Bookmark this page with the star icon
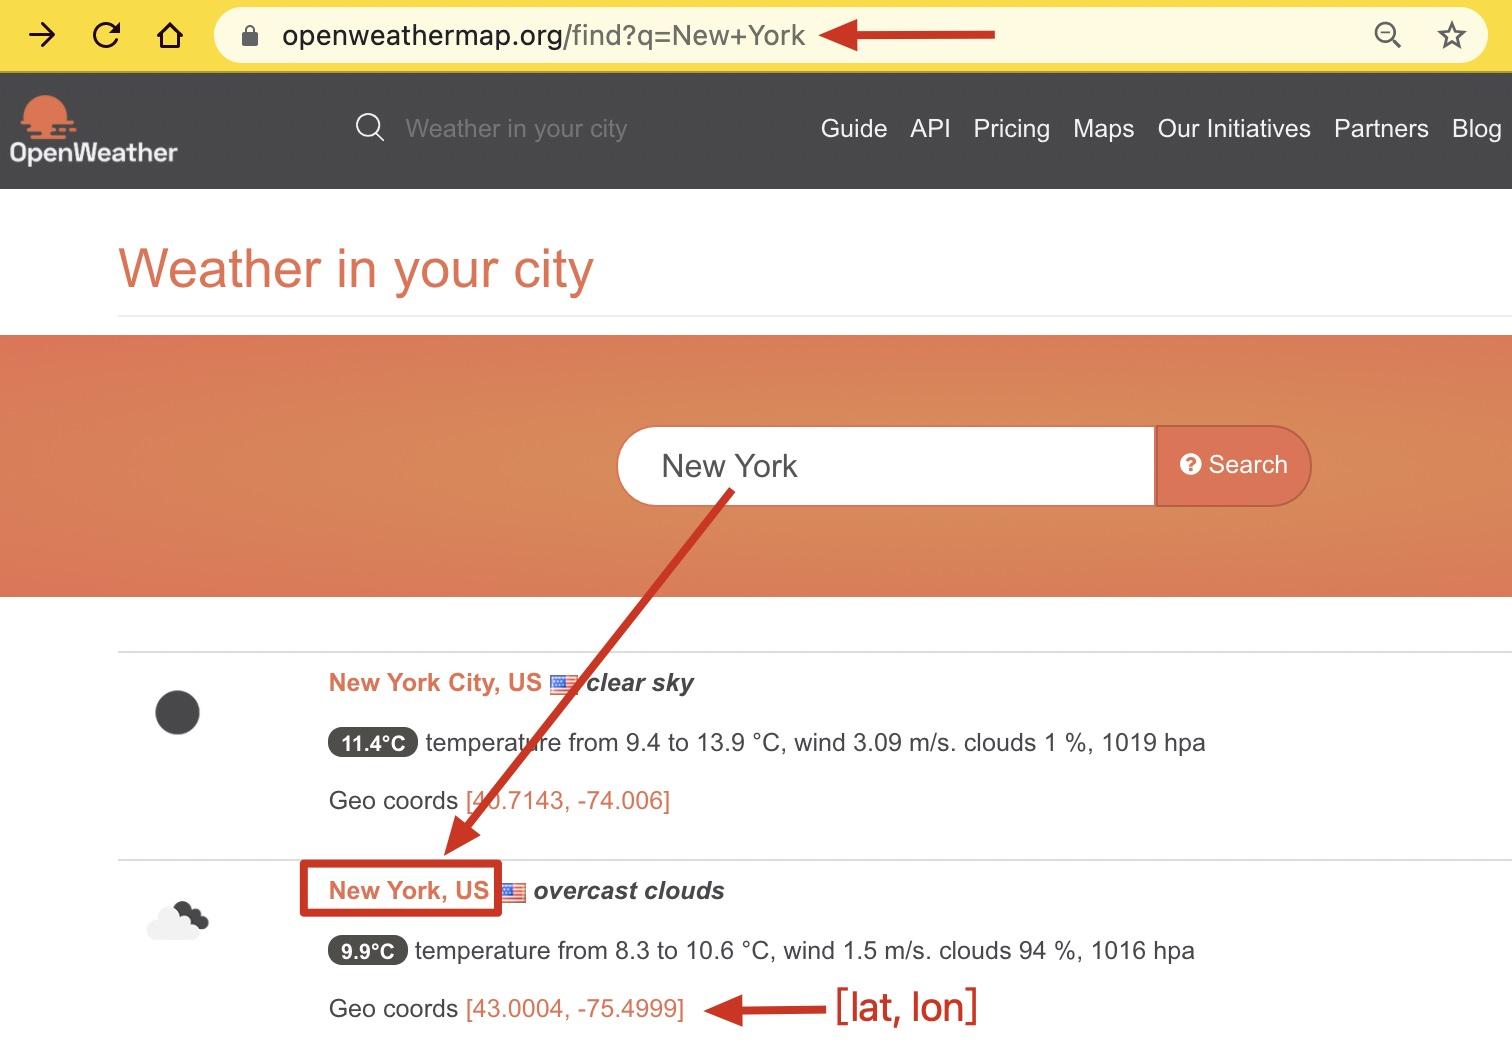This screenshot has width=1512, height=1050. coord(1451,36)
